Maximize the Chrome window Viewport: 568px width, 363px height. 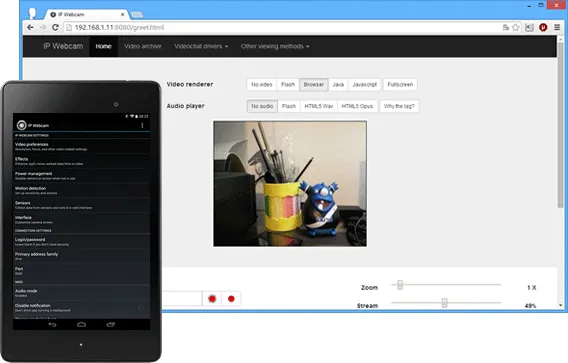coord(540,5)
